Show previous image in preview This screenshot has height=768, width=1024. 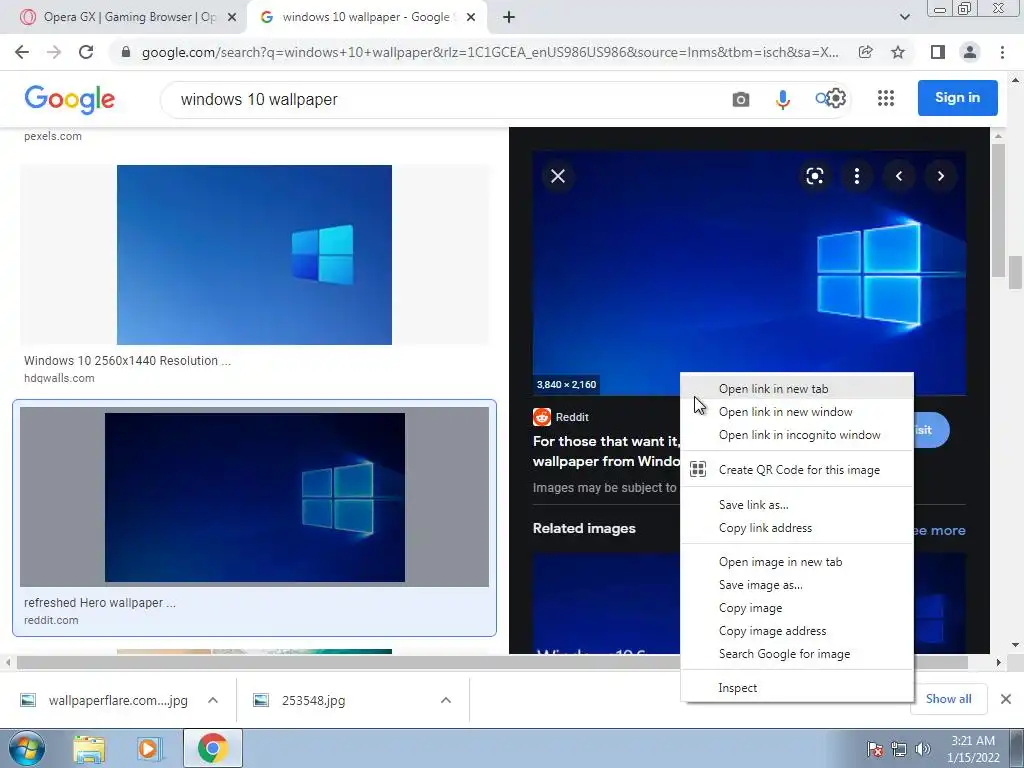pyautogui.click(x=899, y=176)
